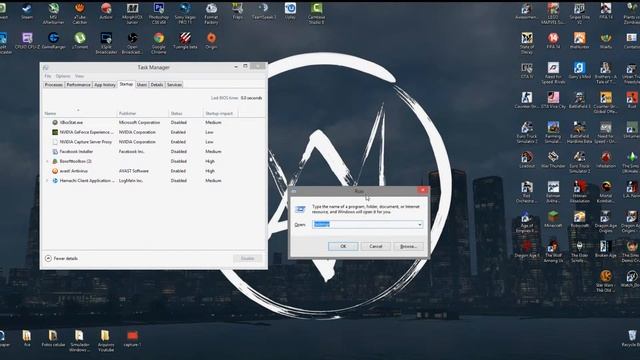The width and height of the screenshot is (640, 360).
Task: Open the Origin desktop shortcut
Action: tap(211, 41)
